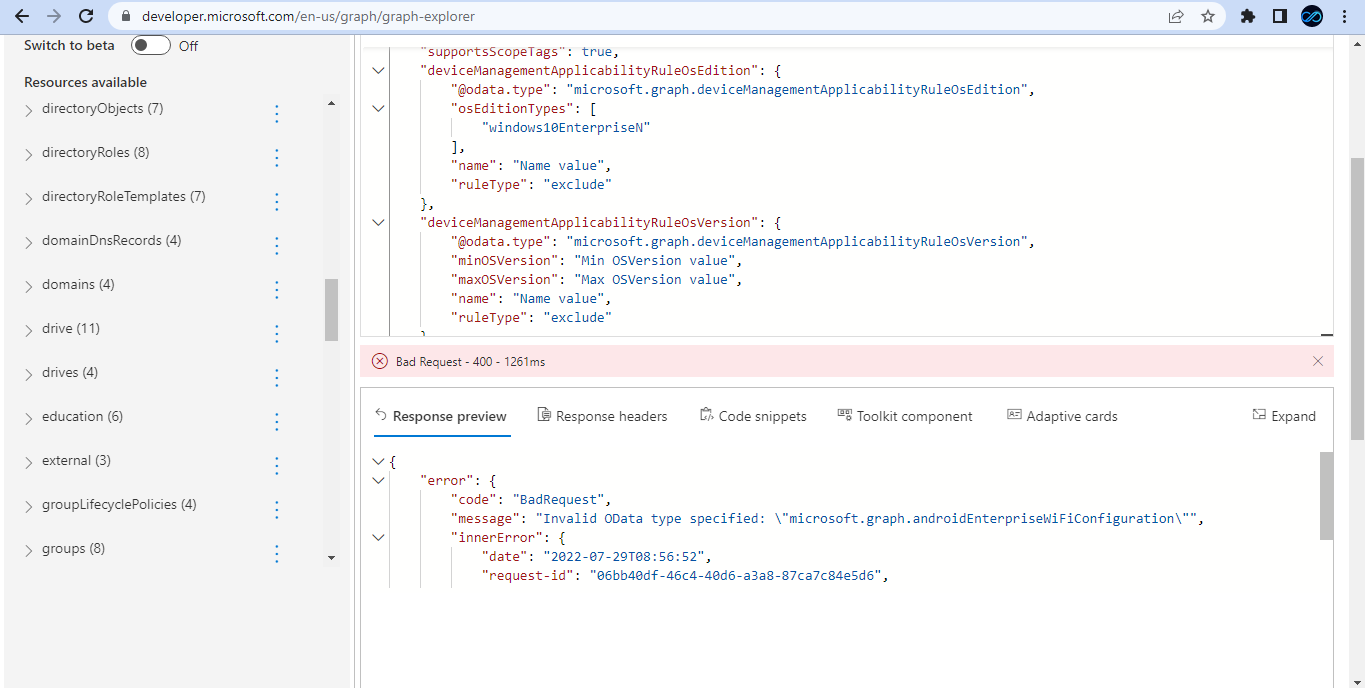Expand the education (6) resource
The image size is (1365, 688).
click(x=29, y=419)
